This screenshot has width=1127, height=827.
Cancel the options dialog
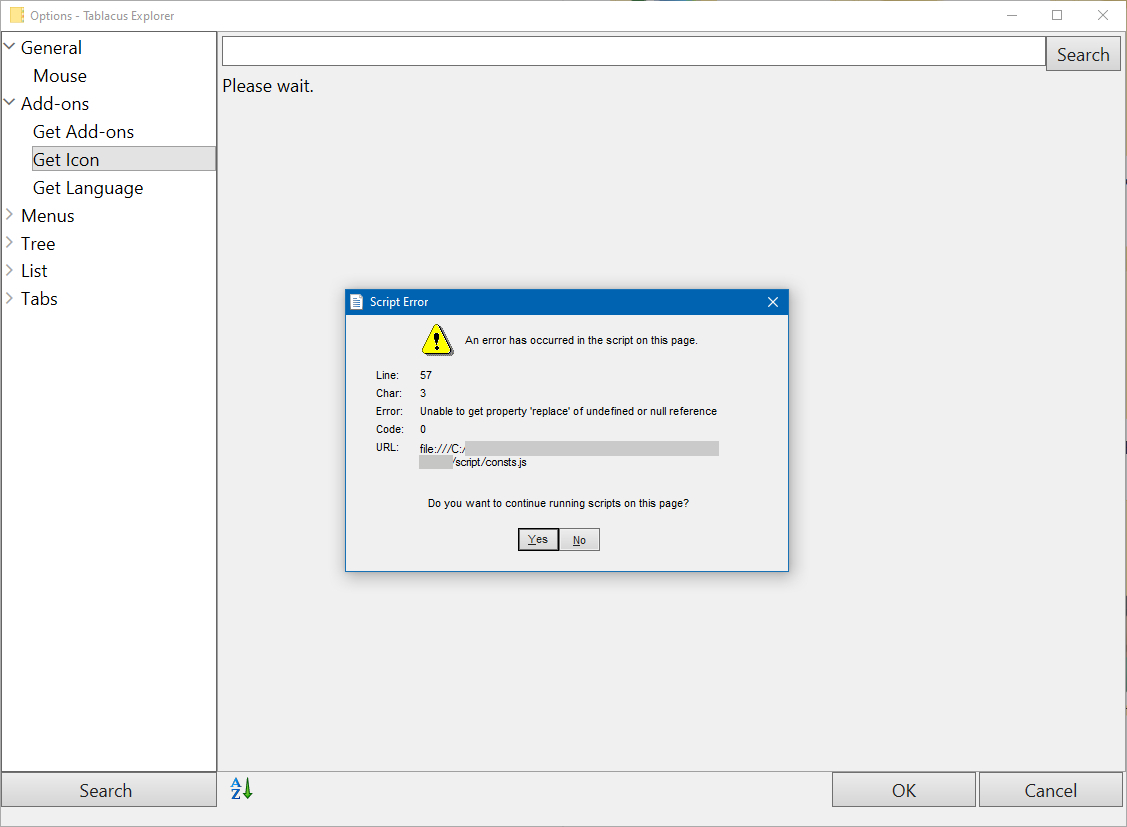coord(1051,789)
